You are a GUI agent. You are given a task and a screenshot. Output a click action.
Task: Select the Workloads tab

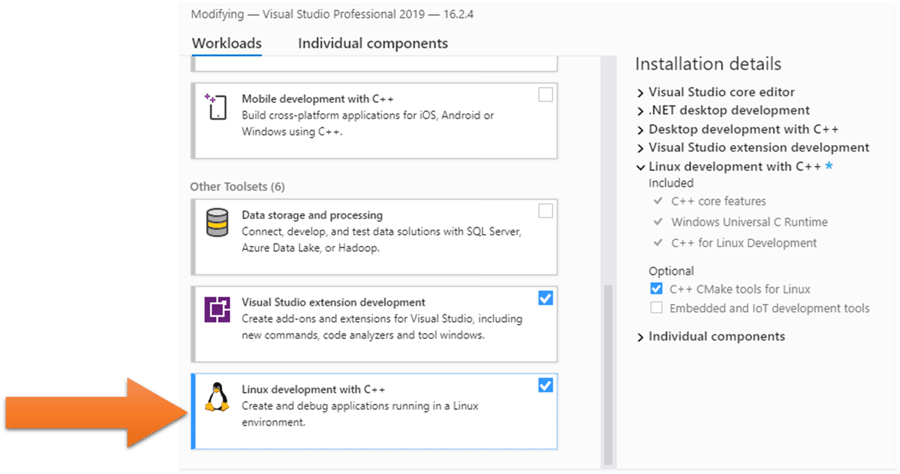227,43
